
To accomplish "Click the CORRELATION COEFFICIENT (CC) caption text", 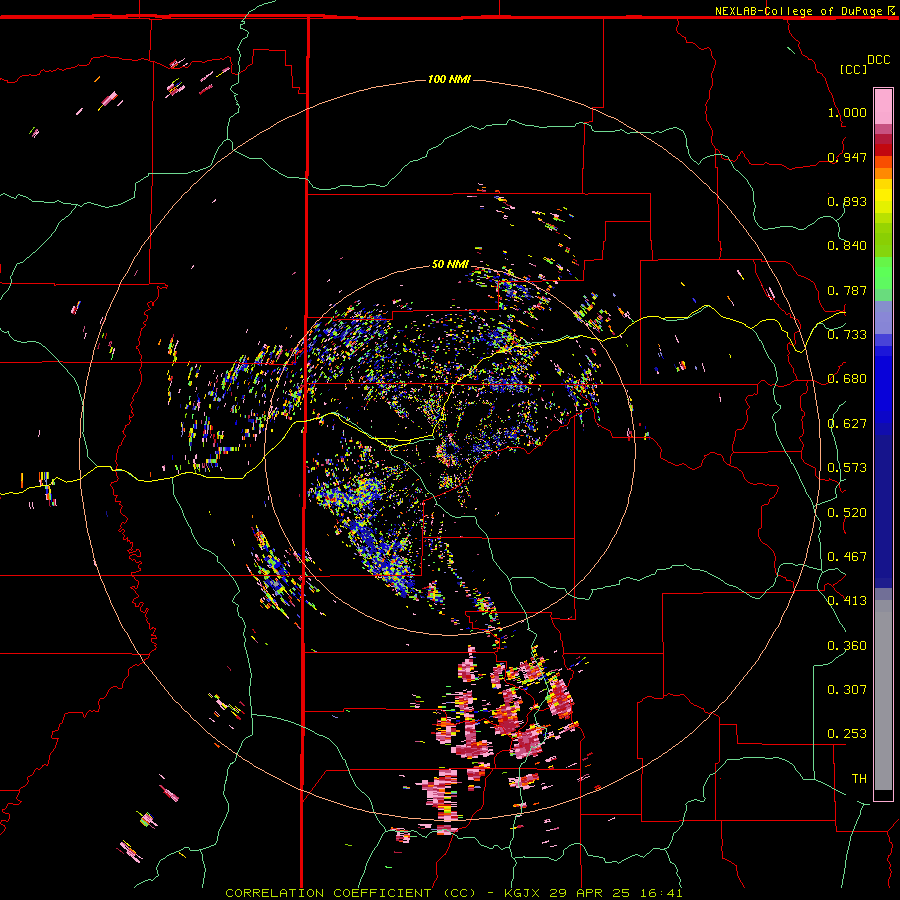I will click(350, 893).
